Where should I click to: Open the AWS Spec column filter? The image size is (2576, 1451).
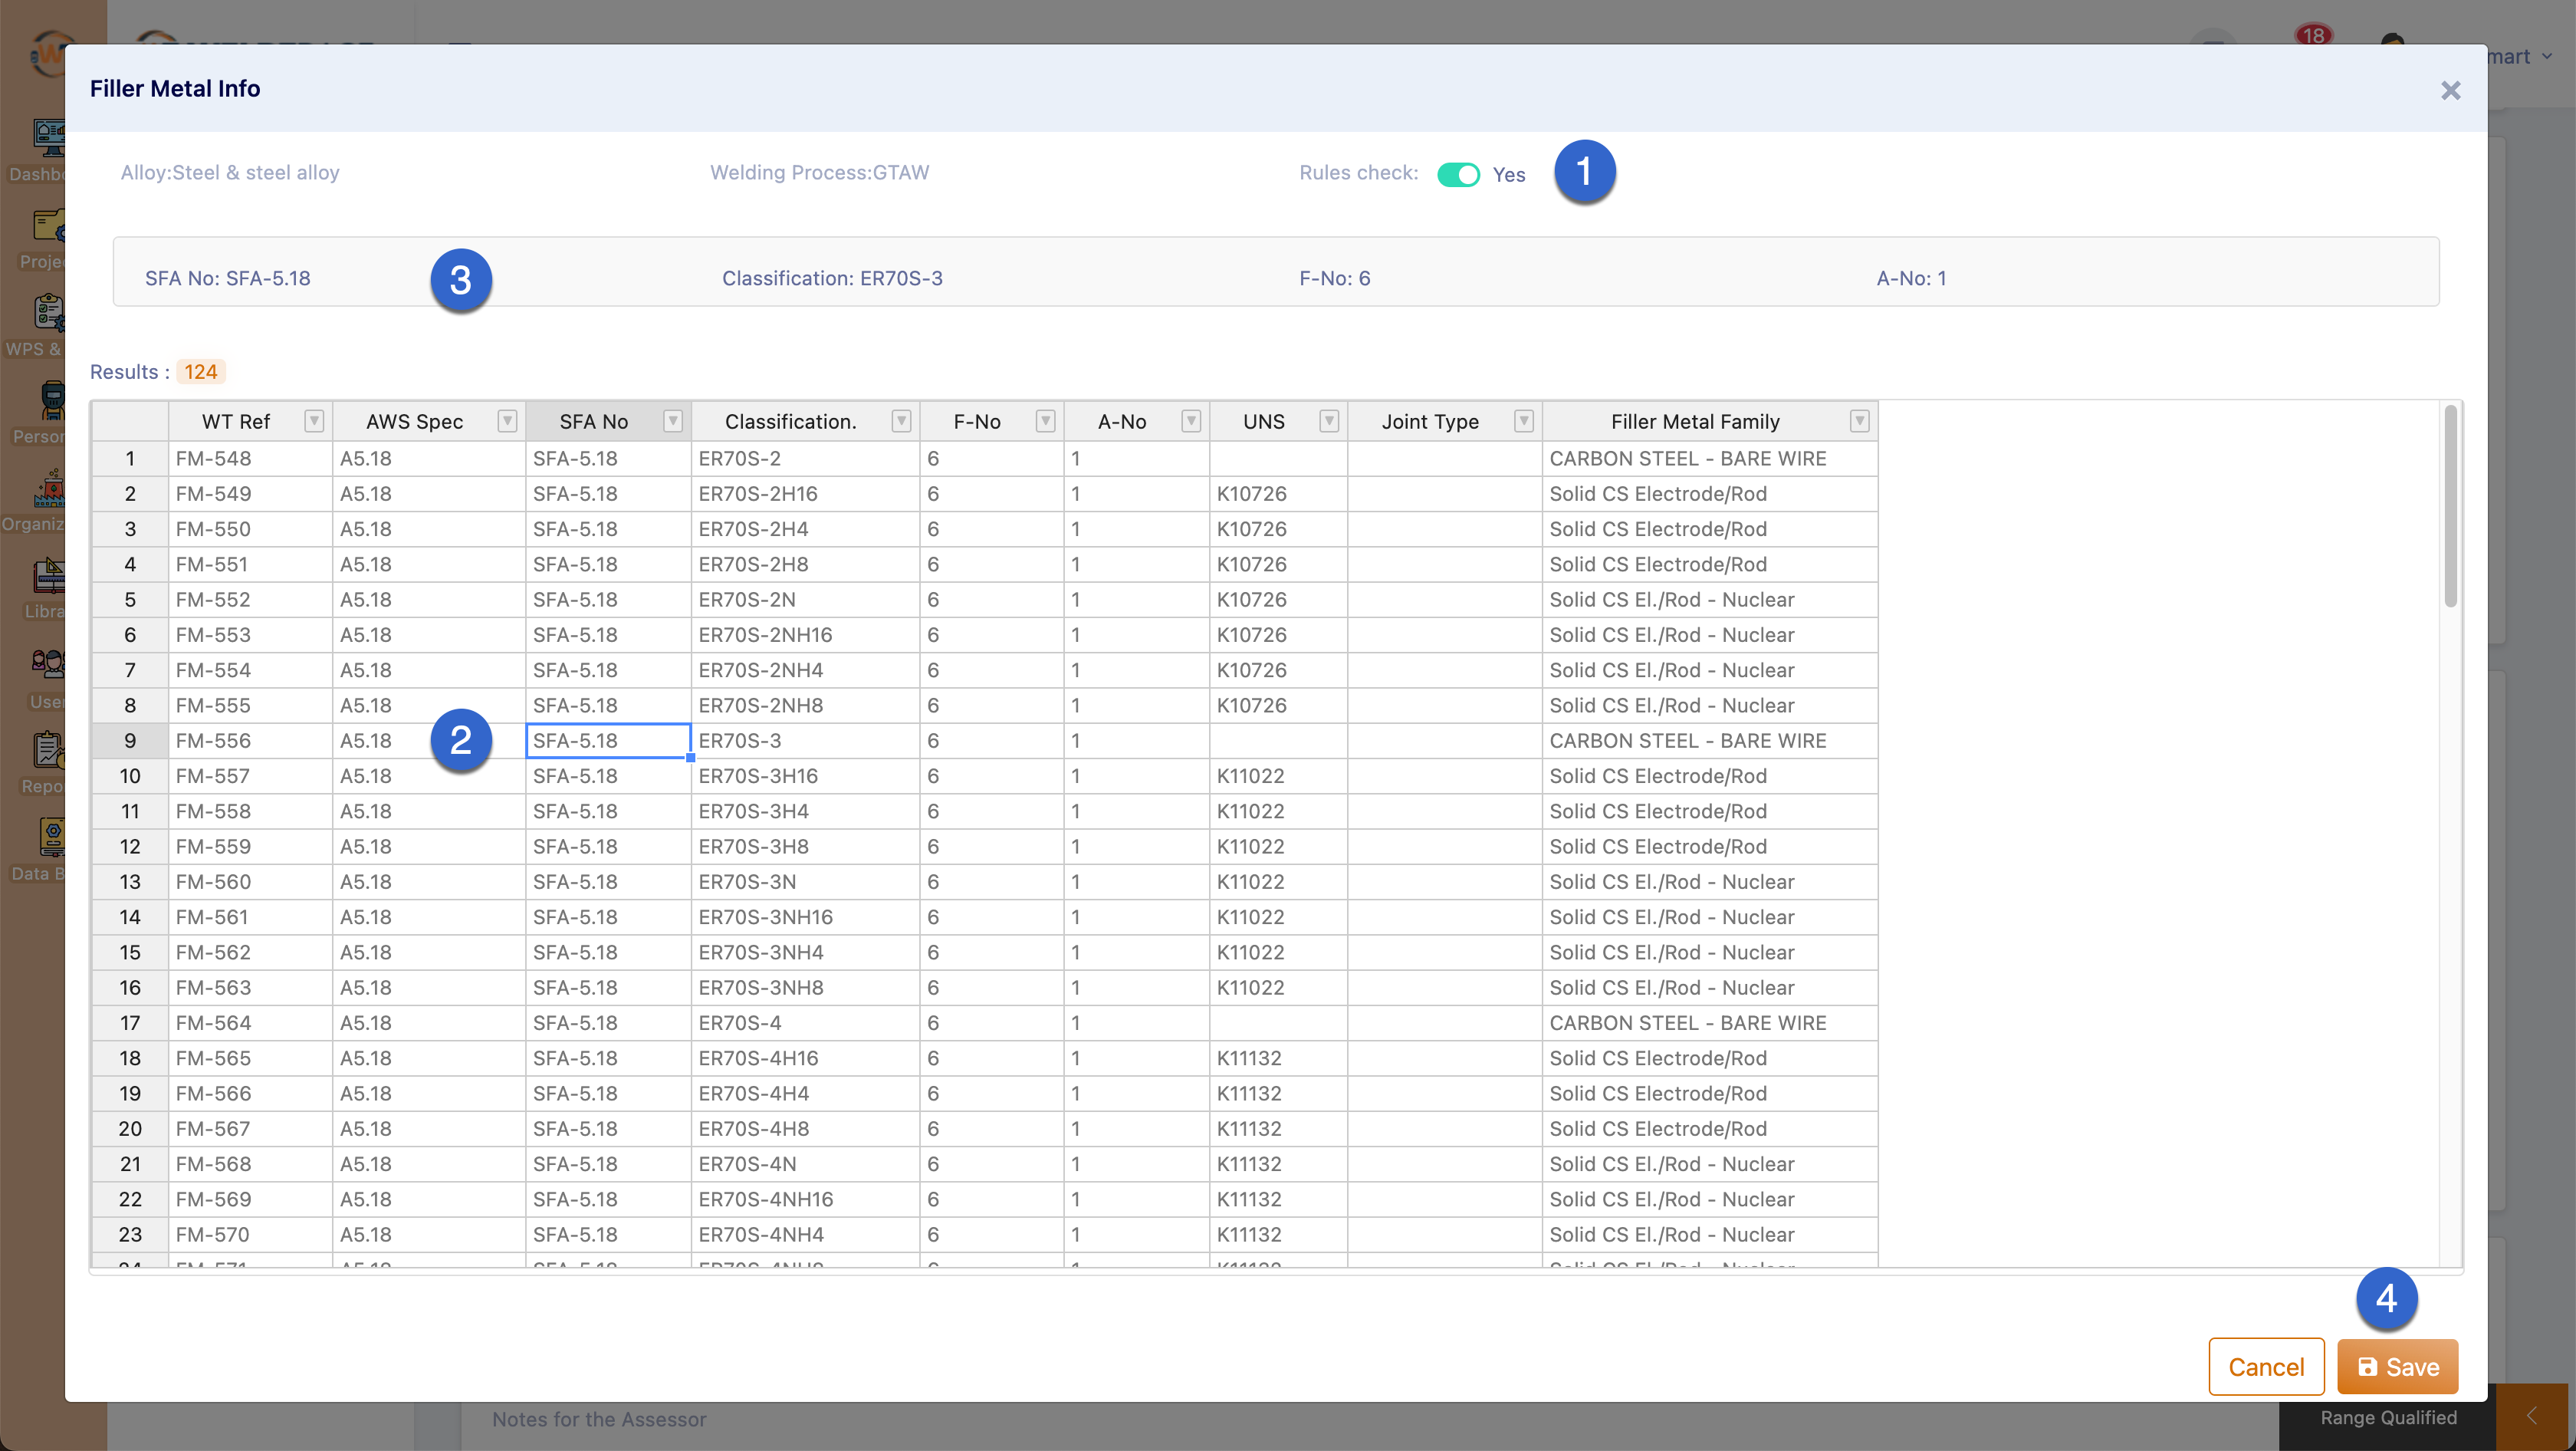507,421
